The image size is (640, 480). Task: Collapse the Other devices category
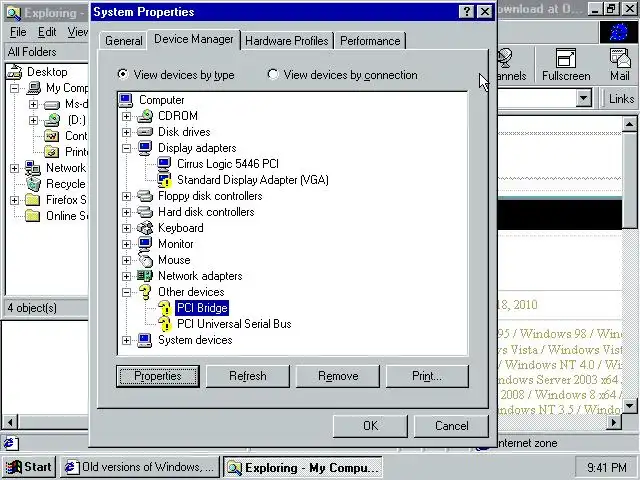click(x=127, y=292)
